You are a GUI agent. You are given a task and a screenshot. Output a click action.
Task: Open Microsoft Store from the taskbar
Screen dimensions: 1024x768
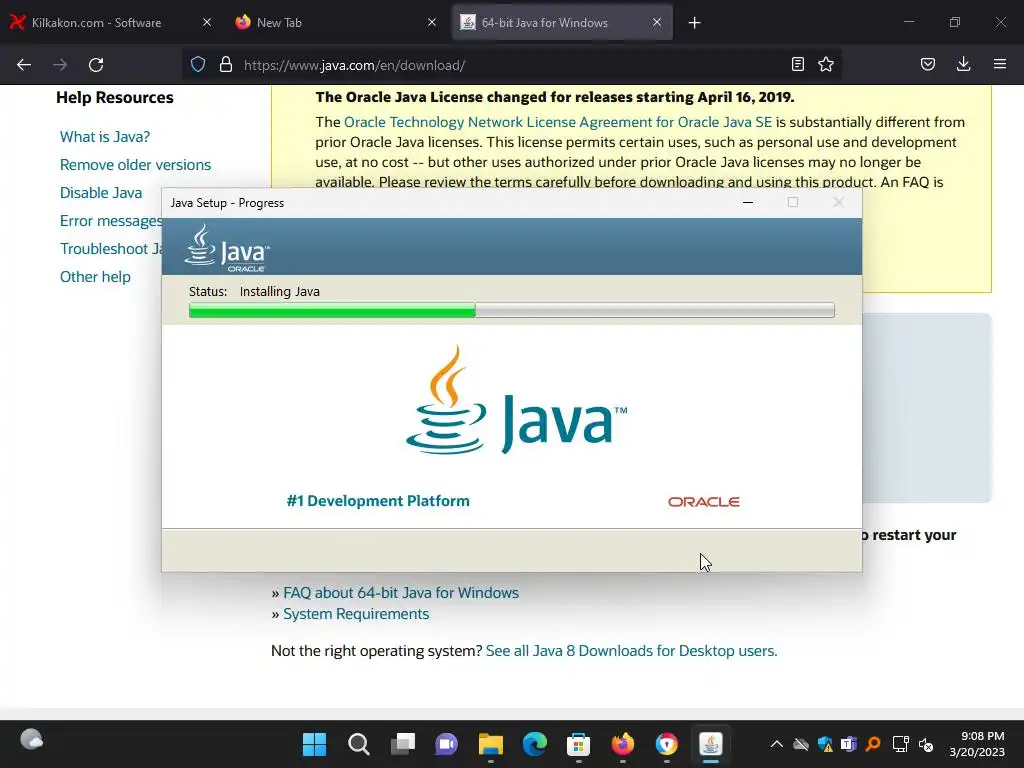(x=579, y=744)
